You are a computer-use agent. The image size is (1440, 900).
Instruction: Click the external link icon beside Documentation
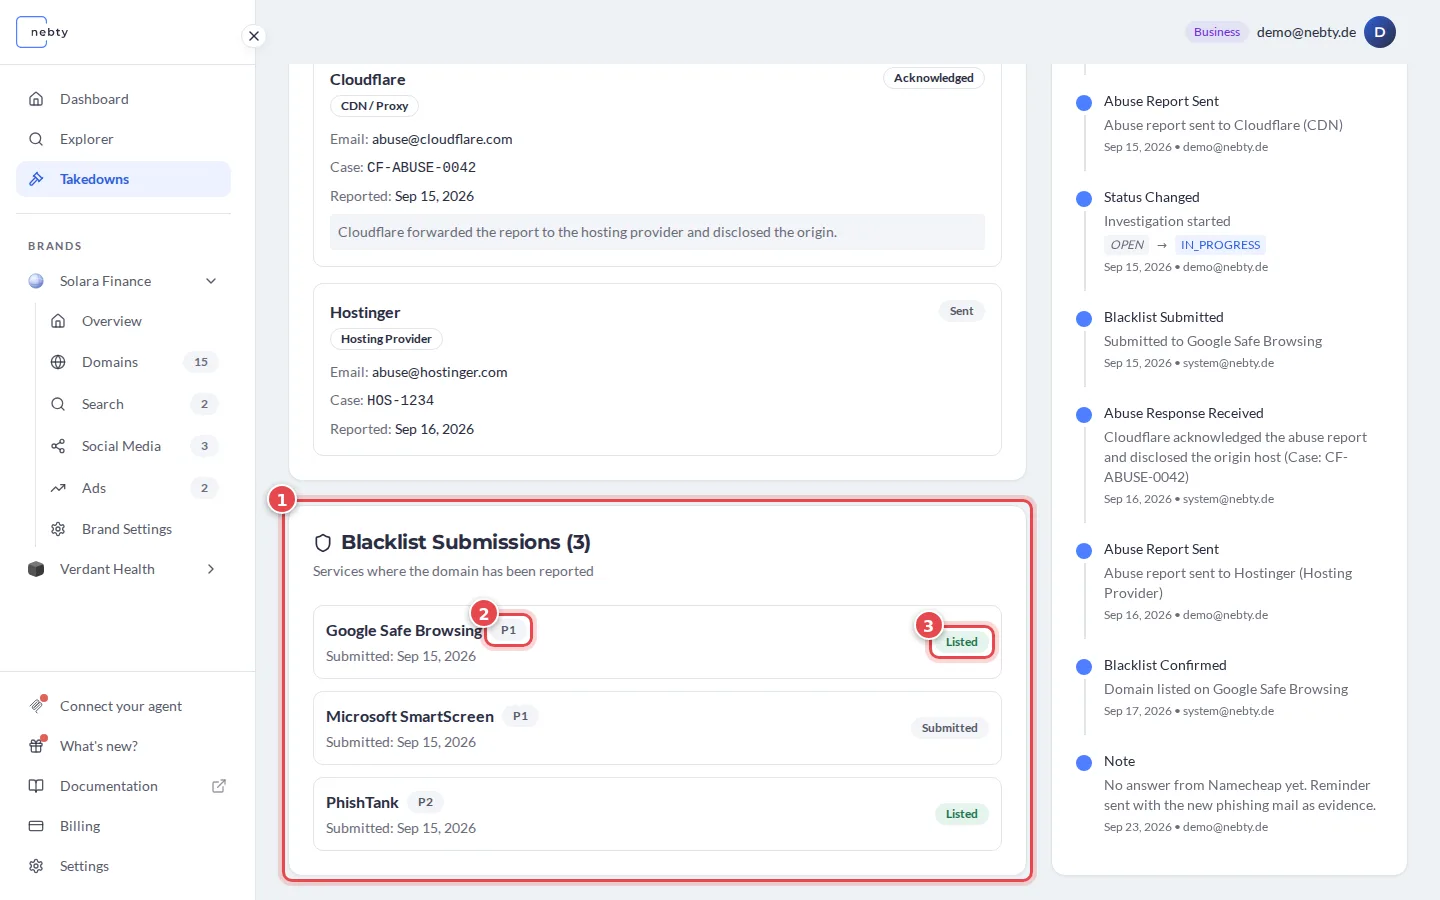[219, 786]
